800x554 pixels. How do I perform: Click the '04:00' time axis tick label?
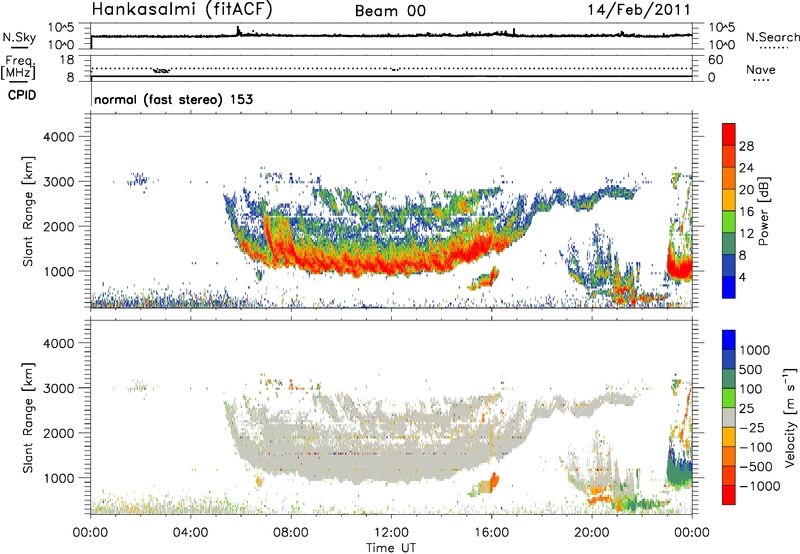pos(191,533)
